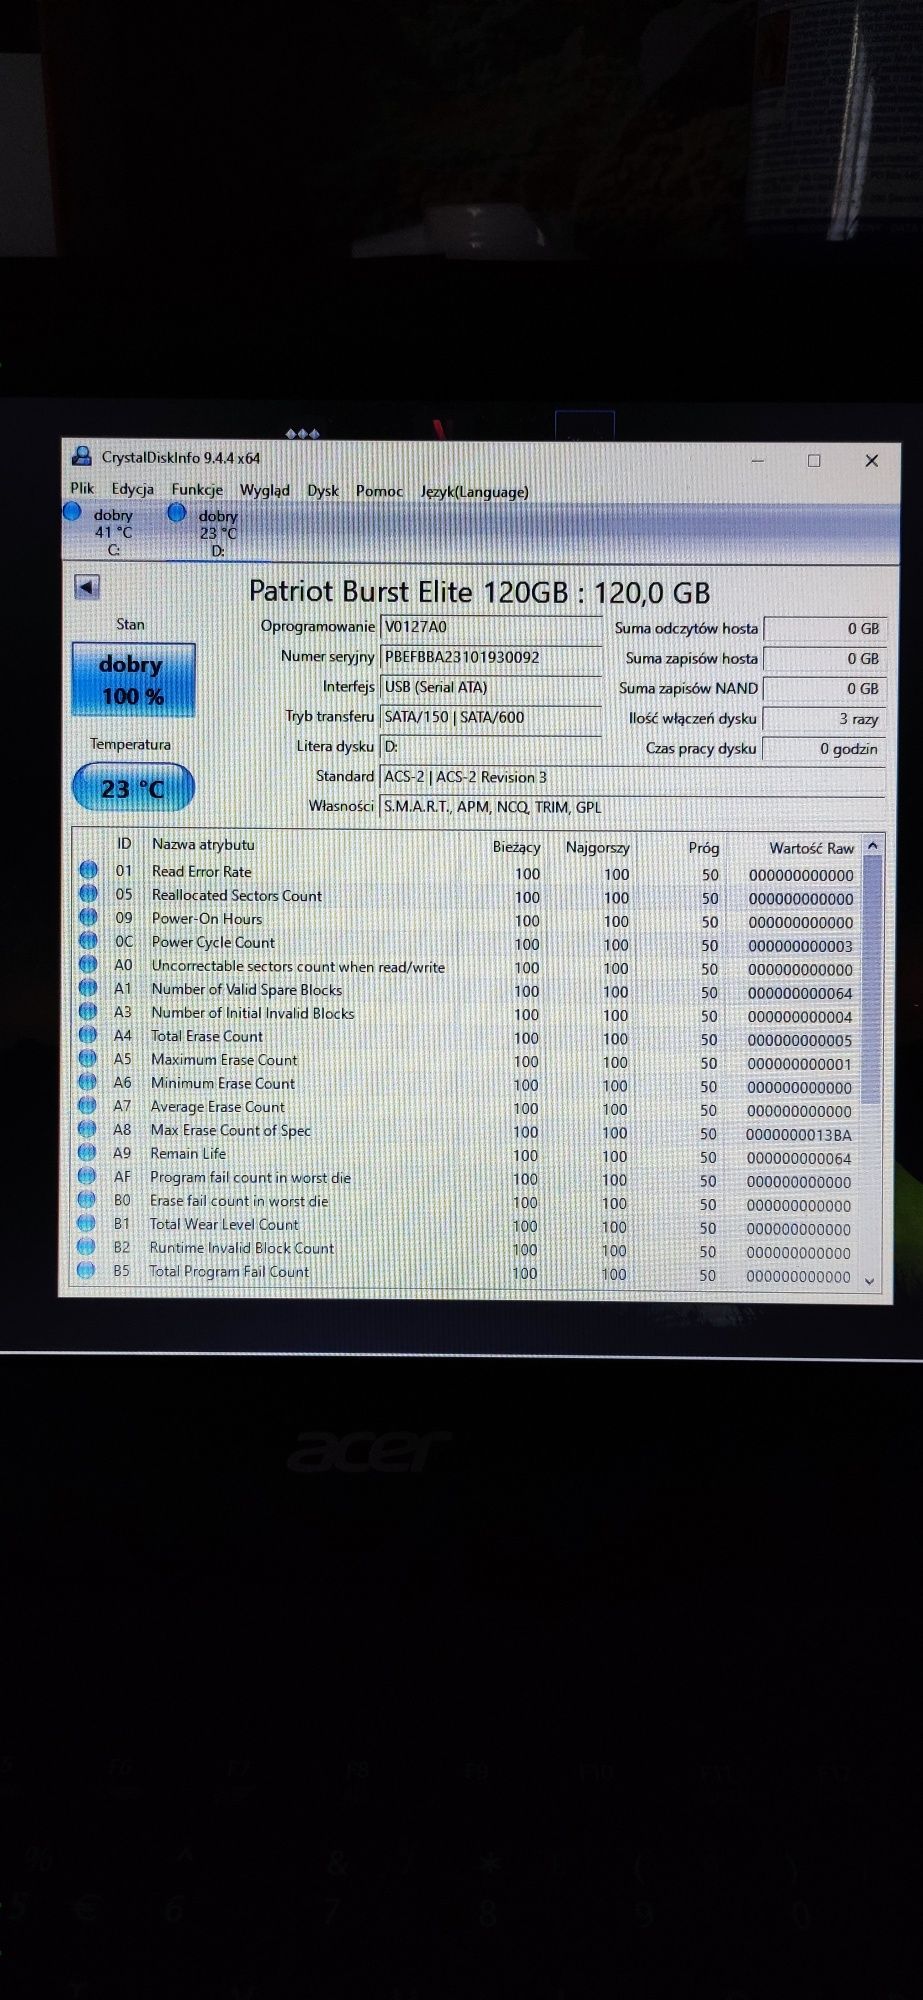Maximize the CrystalDiskInfo window
The image size is (923, 2000).
(x=814, y=460)
